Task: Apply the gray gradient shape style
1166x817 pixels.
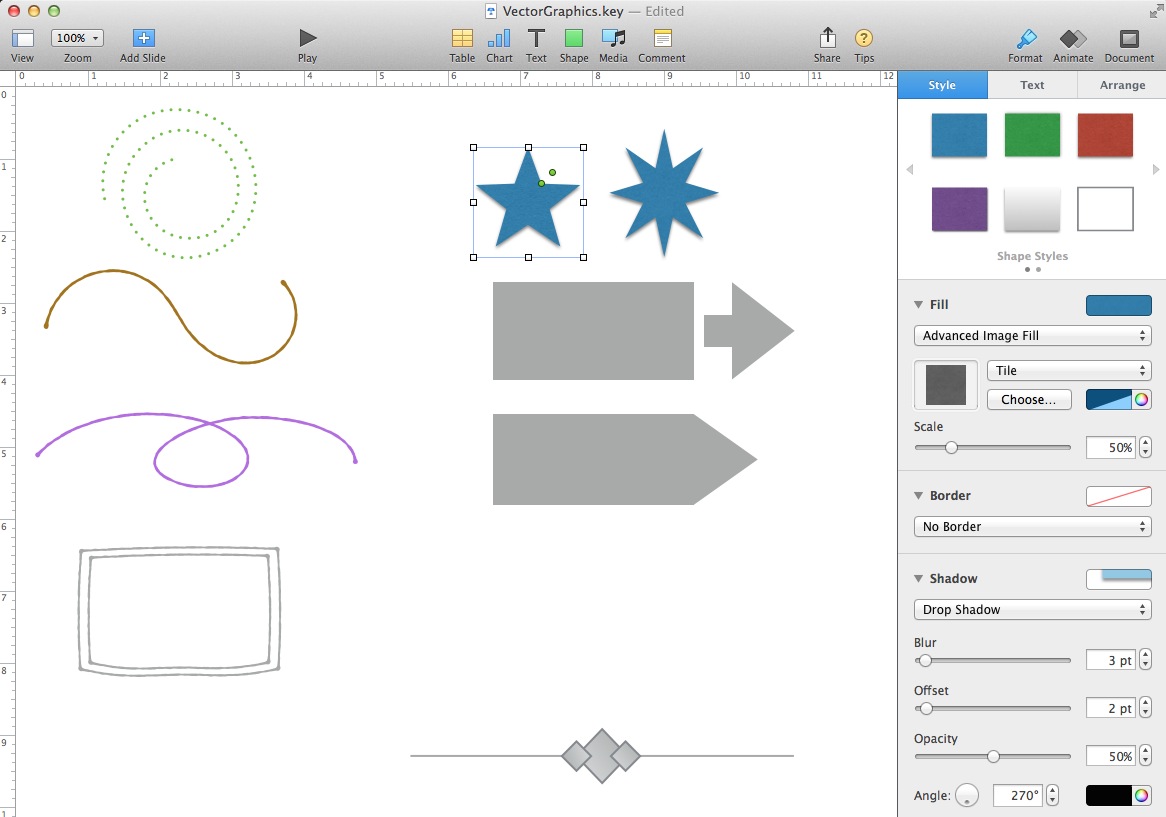Action: (x=1032, y=209)
